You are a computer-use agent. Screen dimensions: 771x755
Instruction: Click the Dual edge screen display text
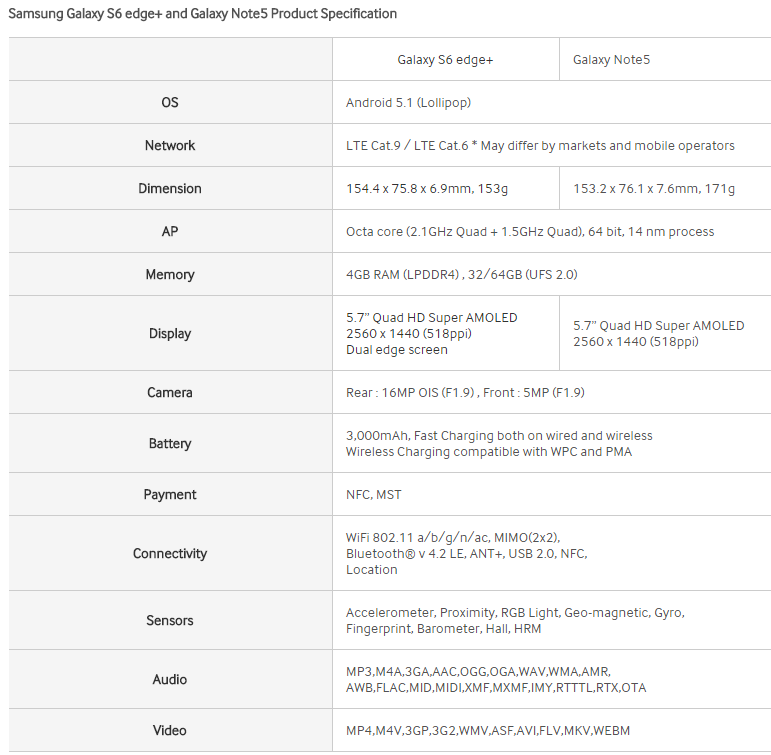[x=397, y=350]
